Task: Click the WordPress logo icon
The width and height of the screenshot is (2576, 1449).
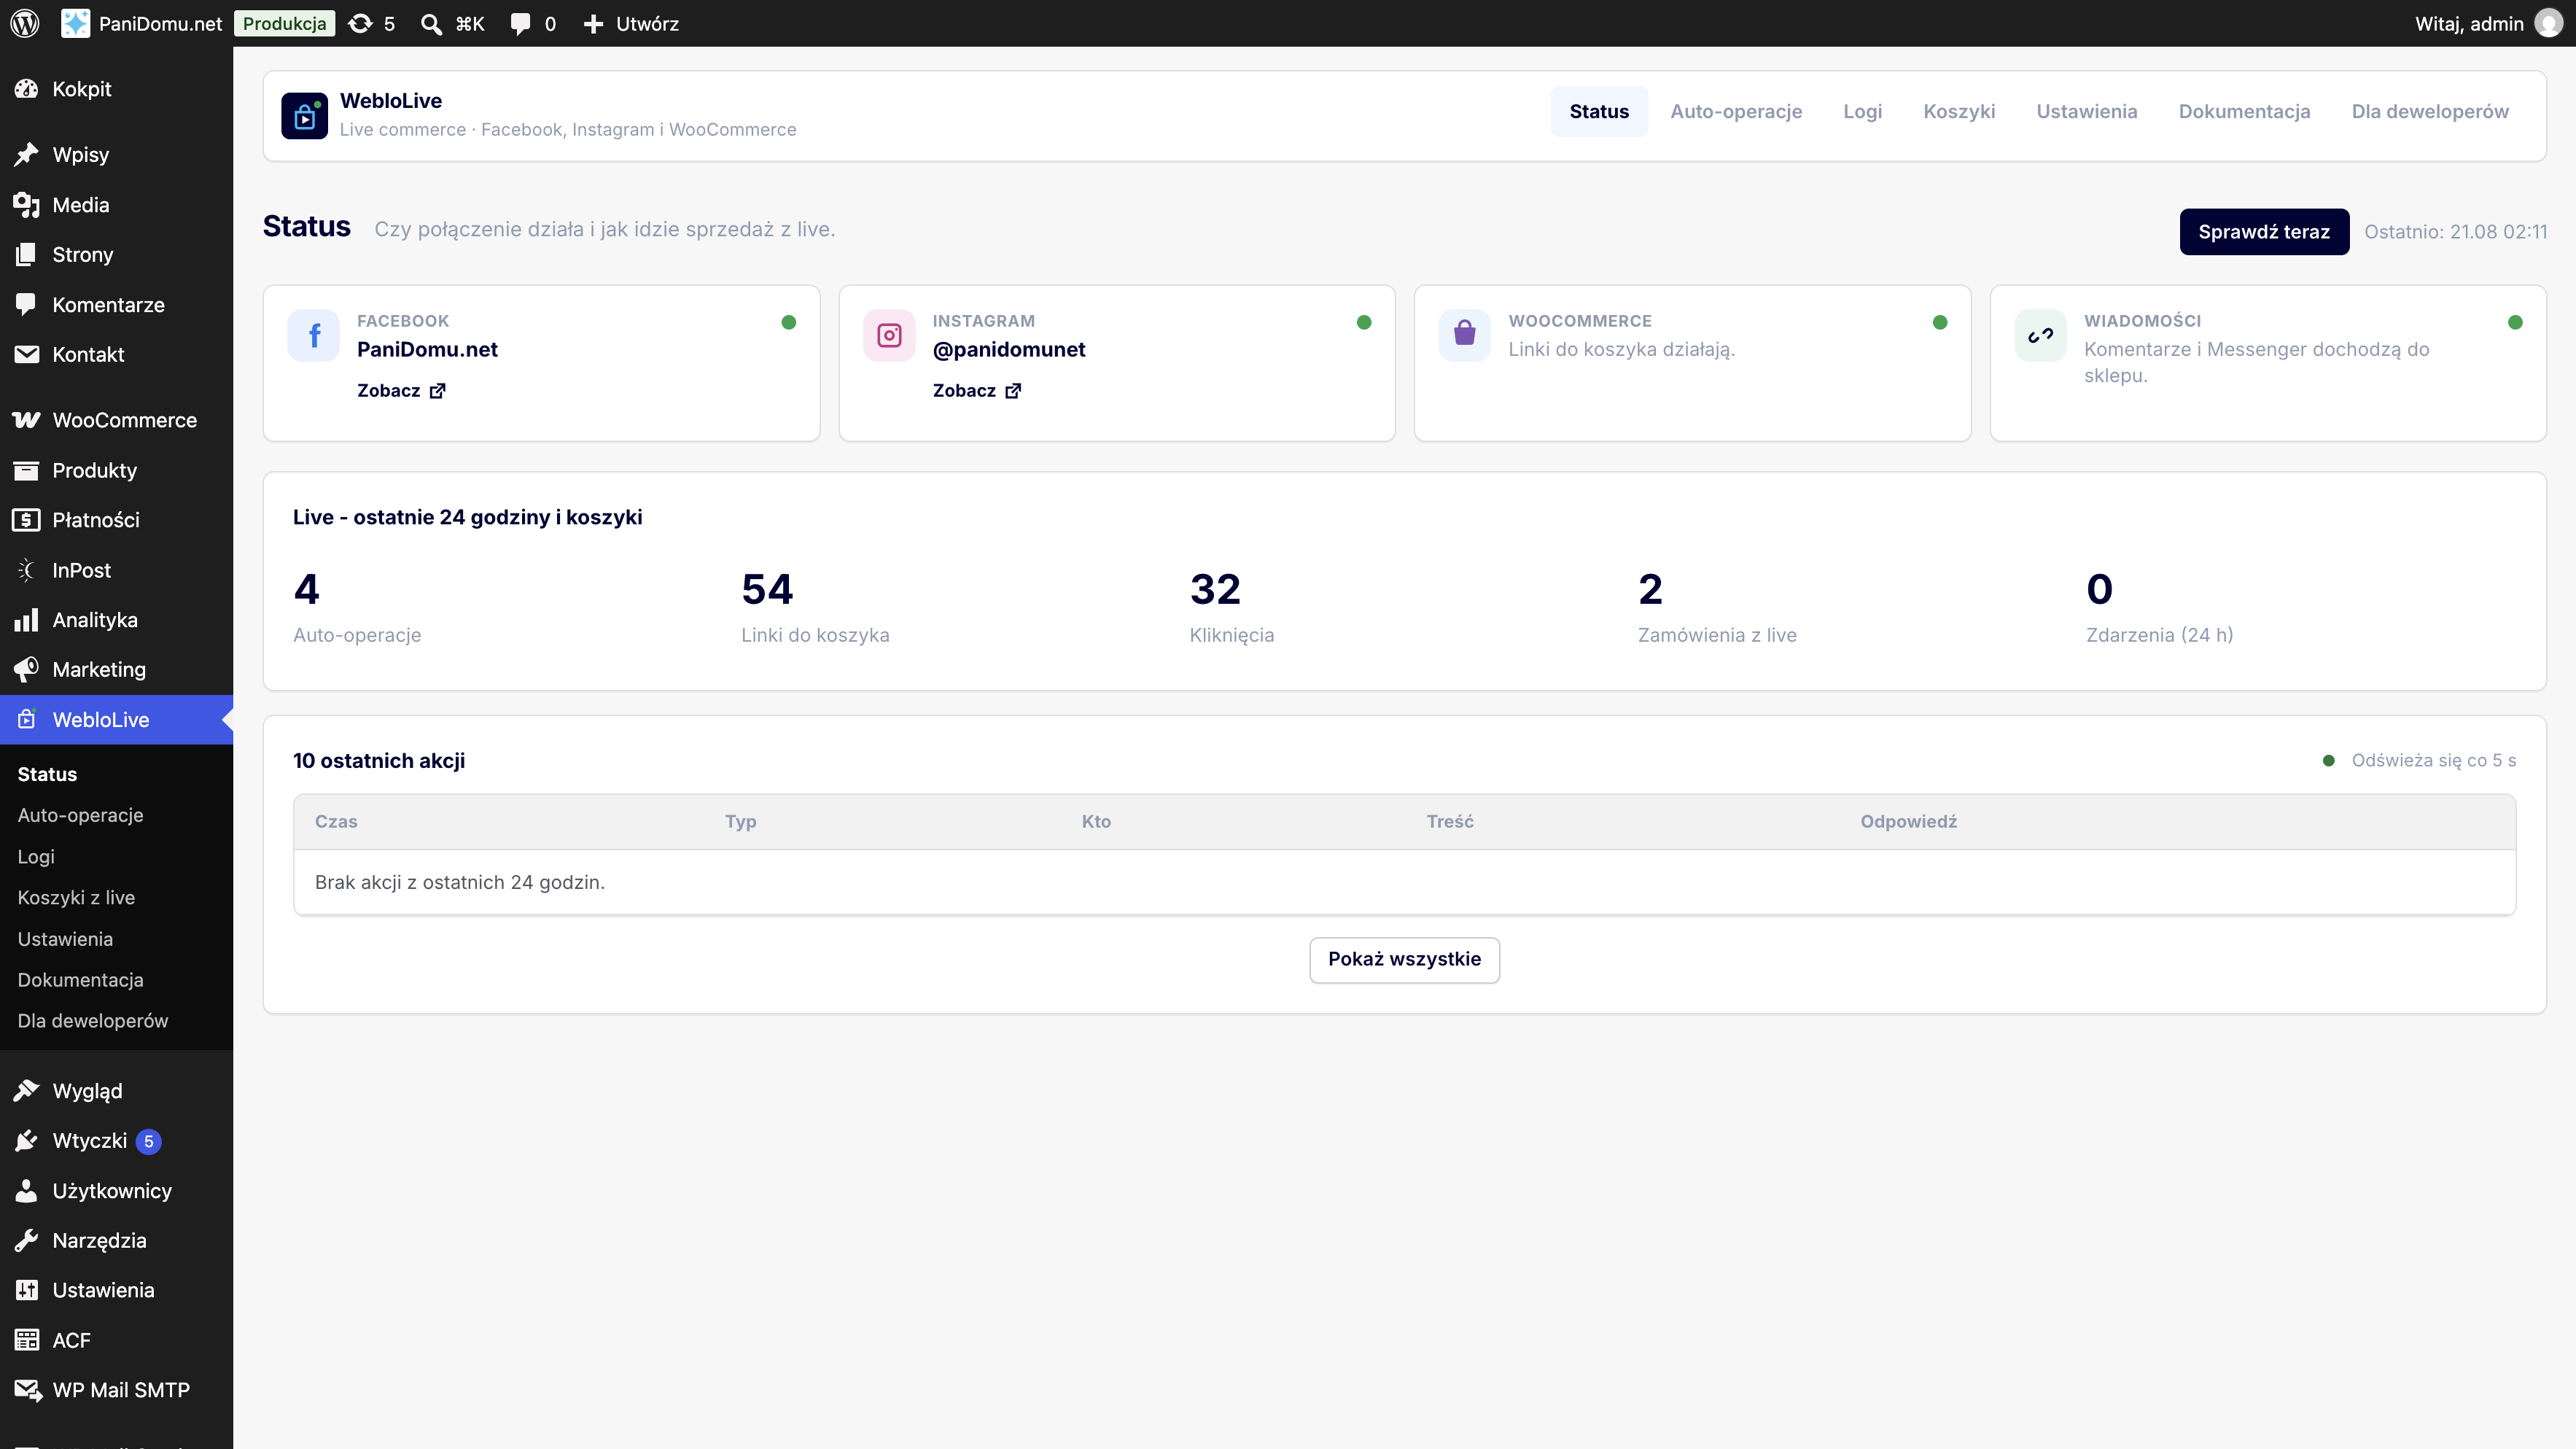Action: pyautogui.click(x=25, y=23)
